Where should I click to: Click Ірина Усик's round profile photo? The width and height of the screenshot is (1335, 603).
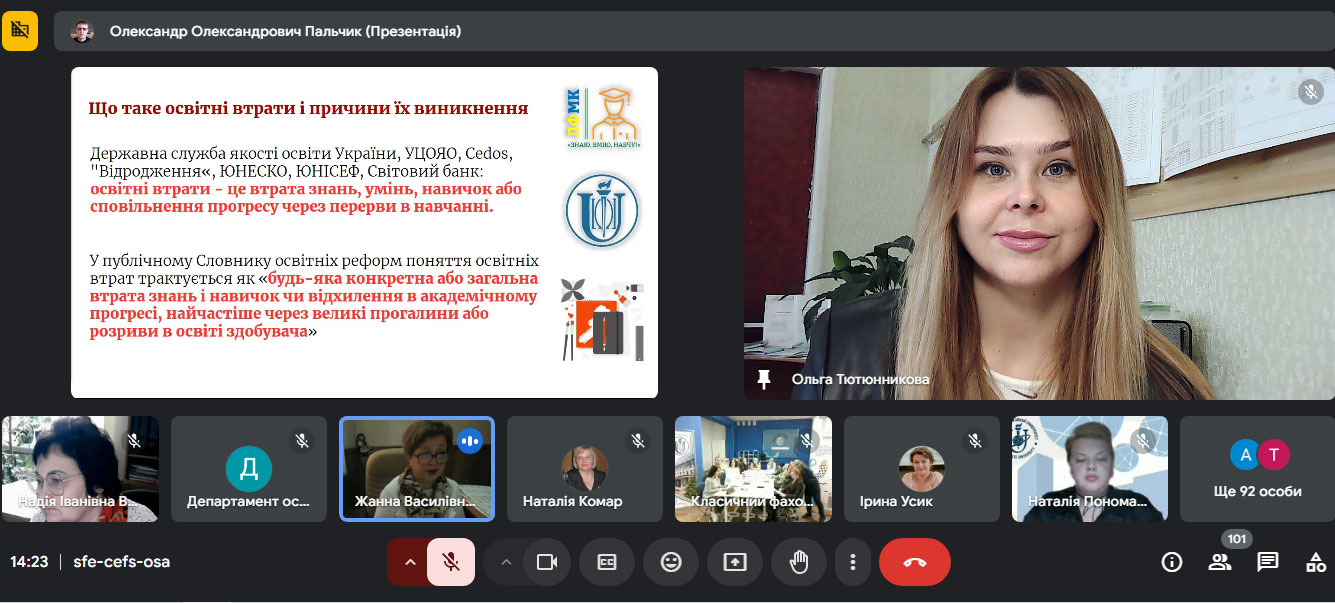point(922,468)
